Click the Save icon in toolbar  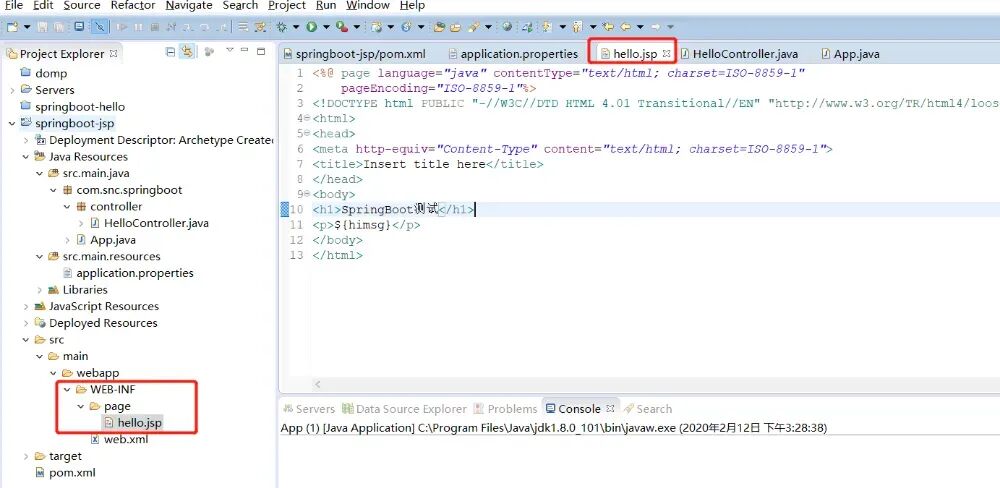pyautogui.click(x=42, y=27)
